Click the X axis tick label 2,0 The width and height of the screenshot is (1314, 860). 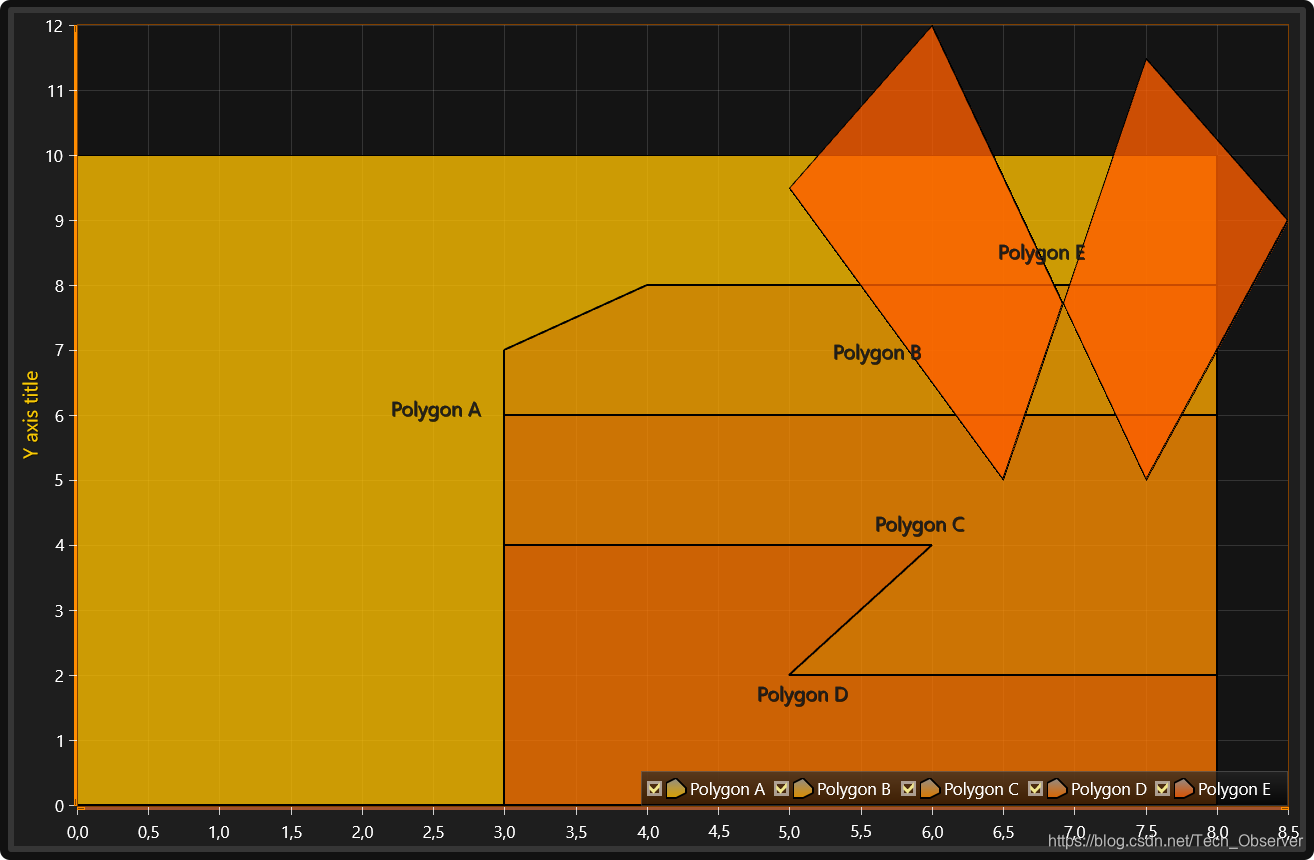pos(362,832)
